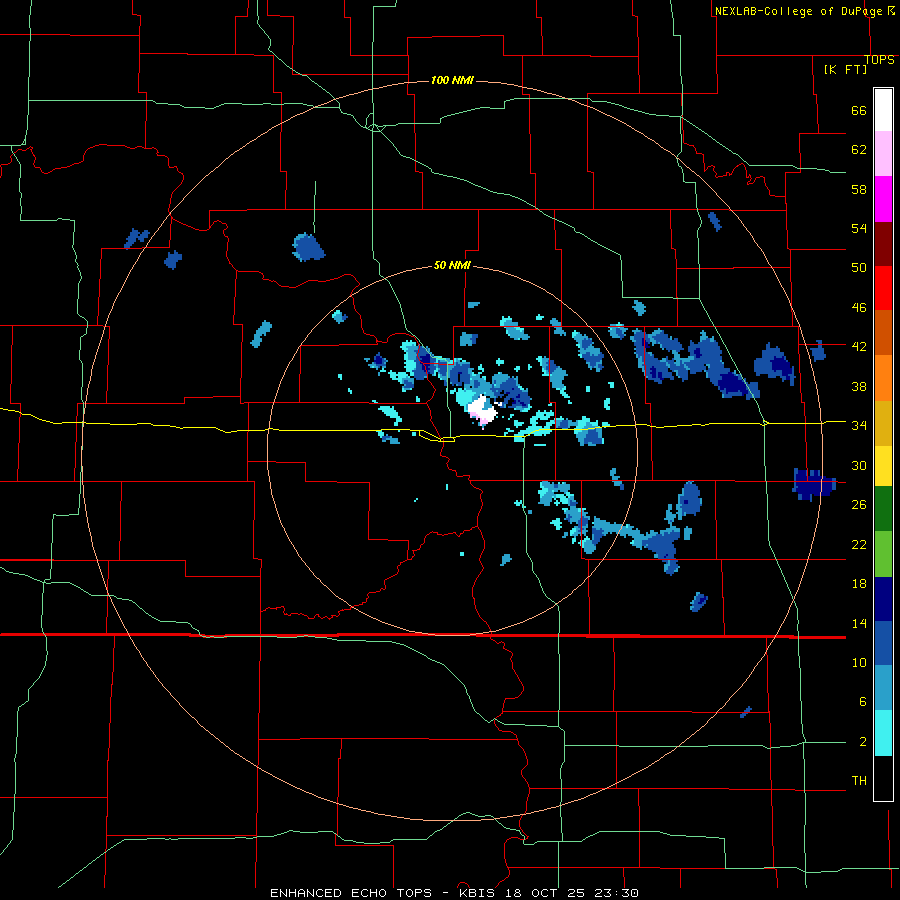Image resolution: width=900 pixels, height=900 pixels.
Task: Click the "54" scale label
Action: pyautogui.click(x=859, y=228)
